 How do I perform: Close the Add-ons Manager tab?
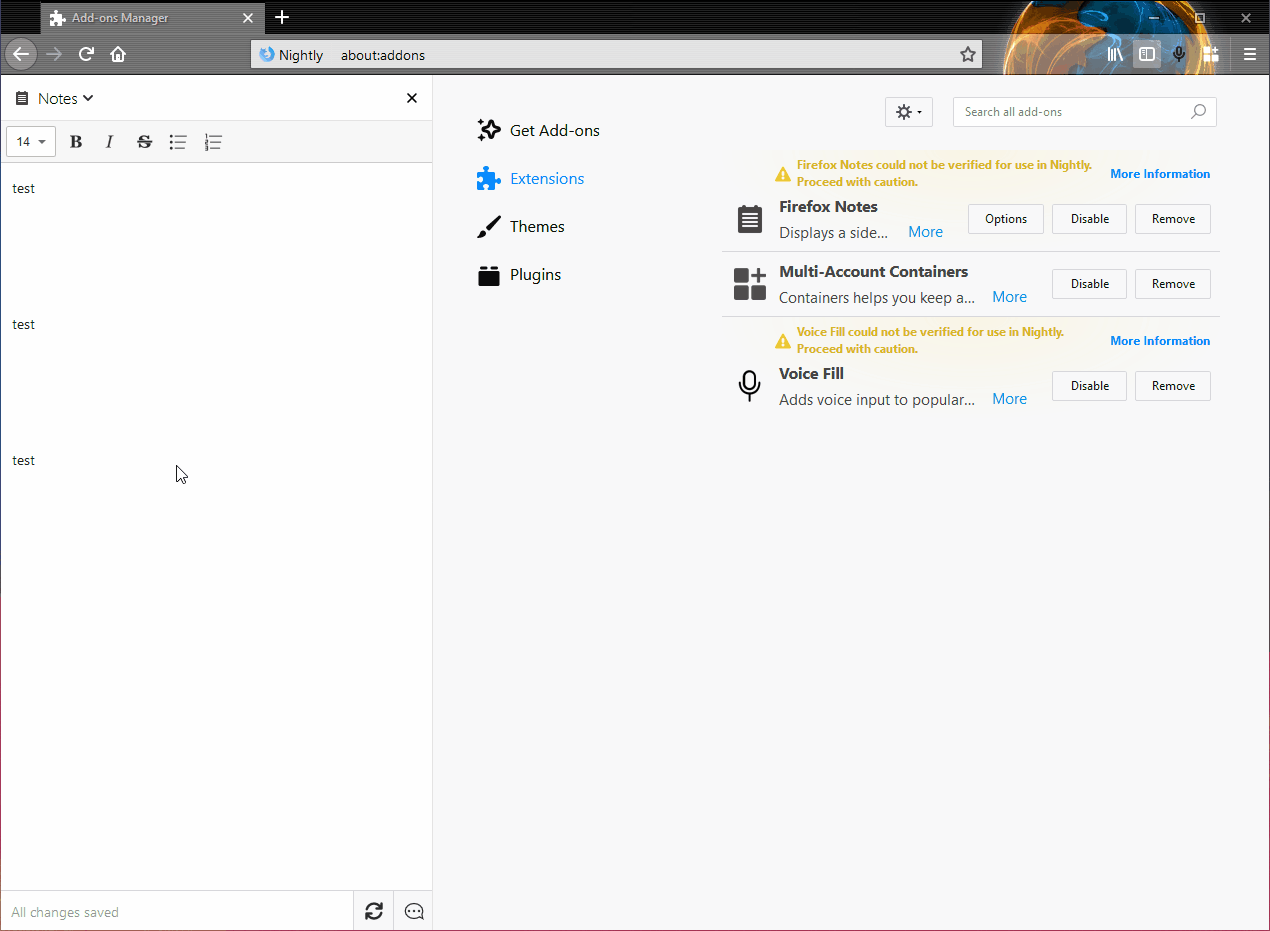[x=248, y=18]
